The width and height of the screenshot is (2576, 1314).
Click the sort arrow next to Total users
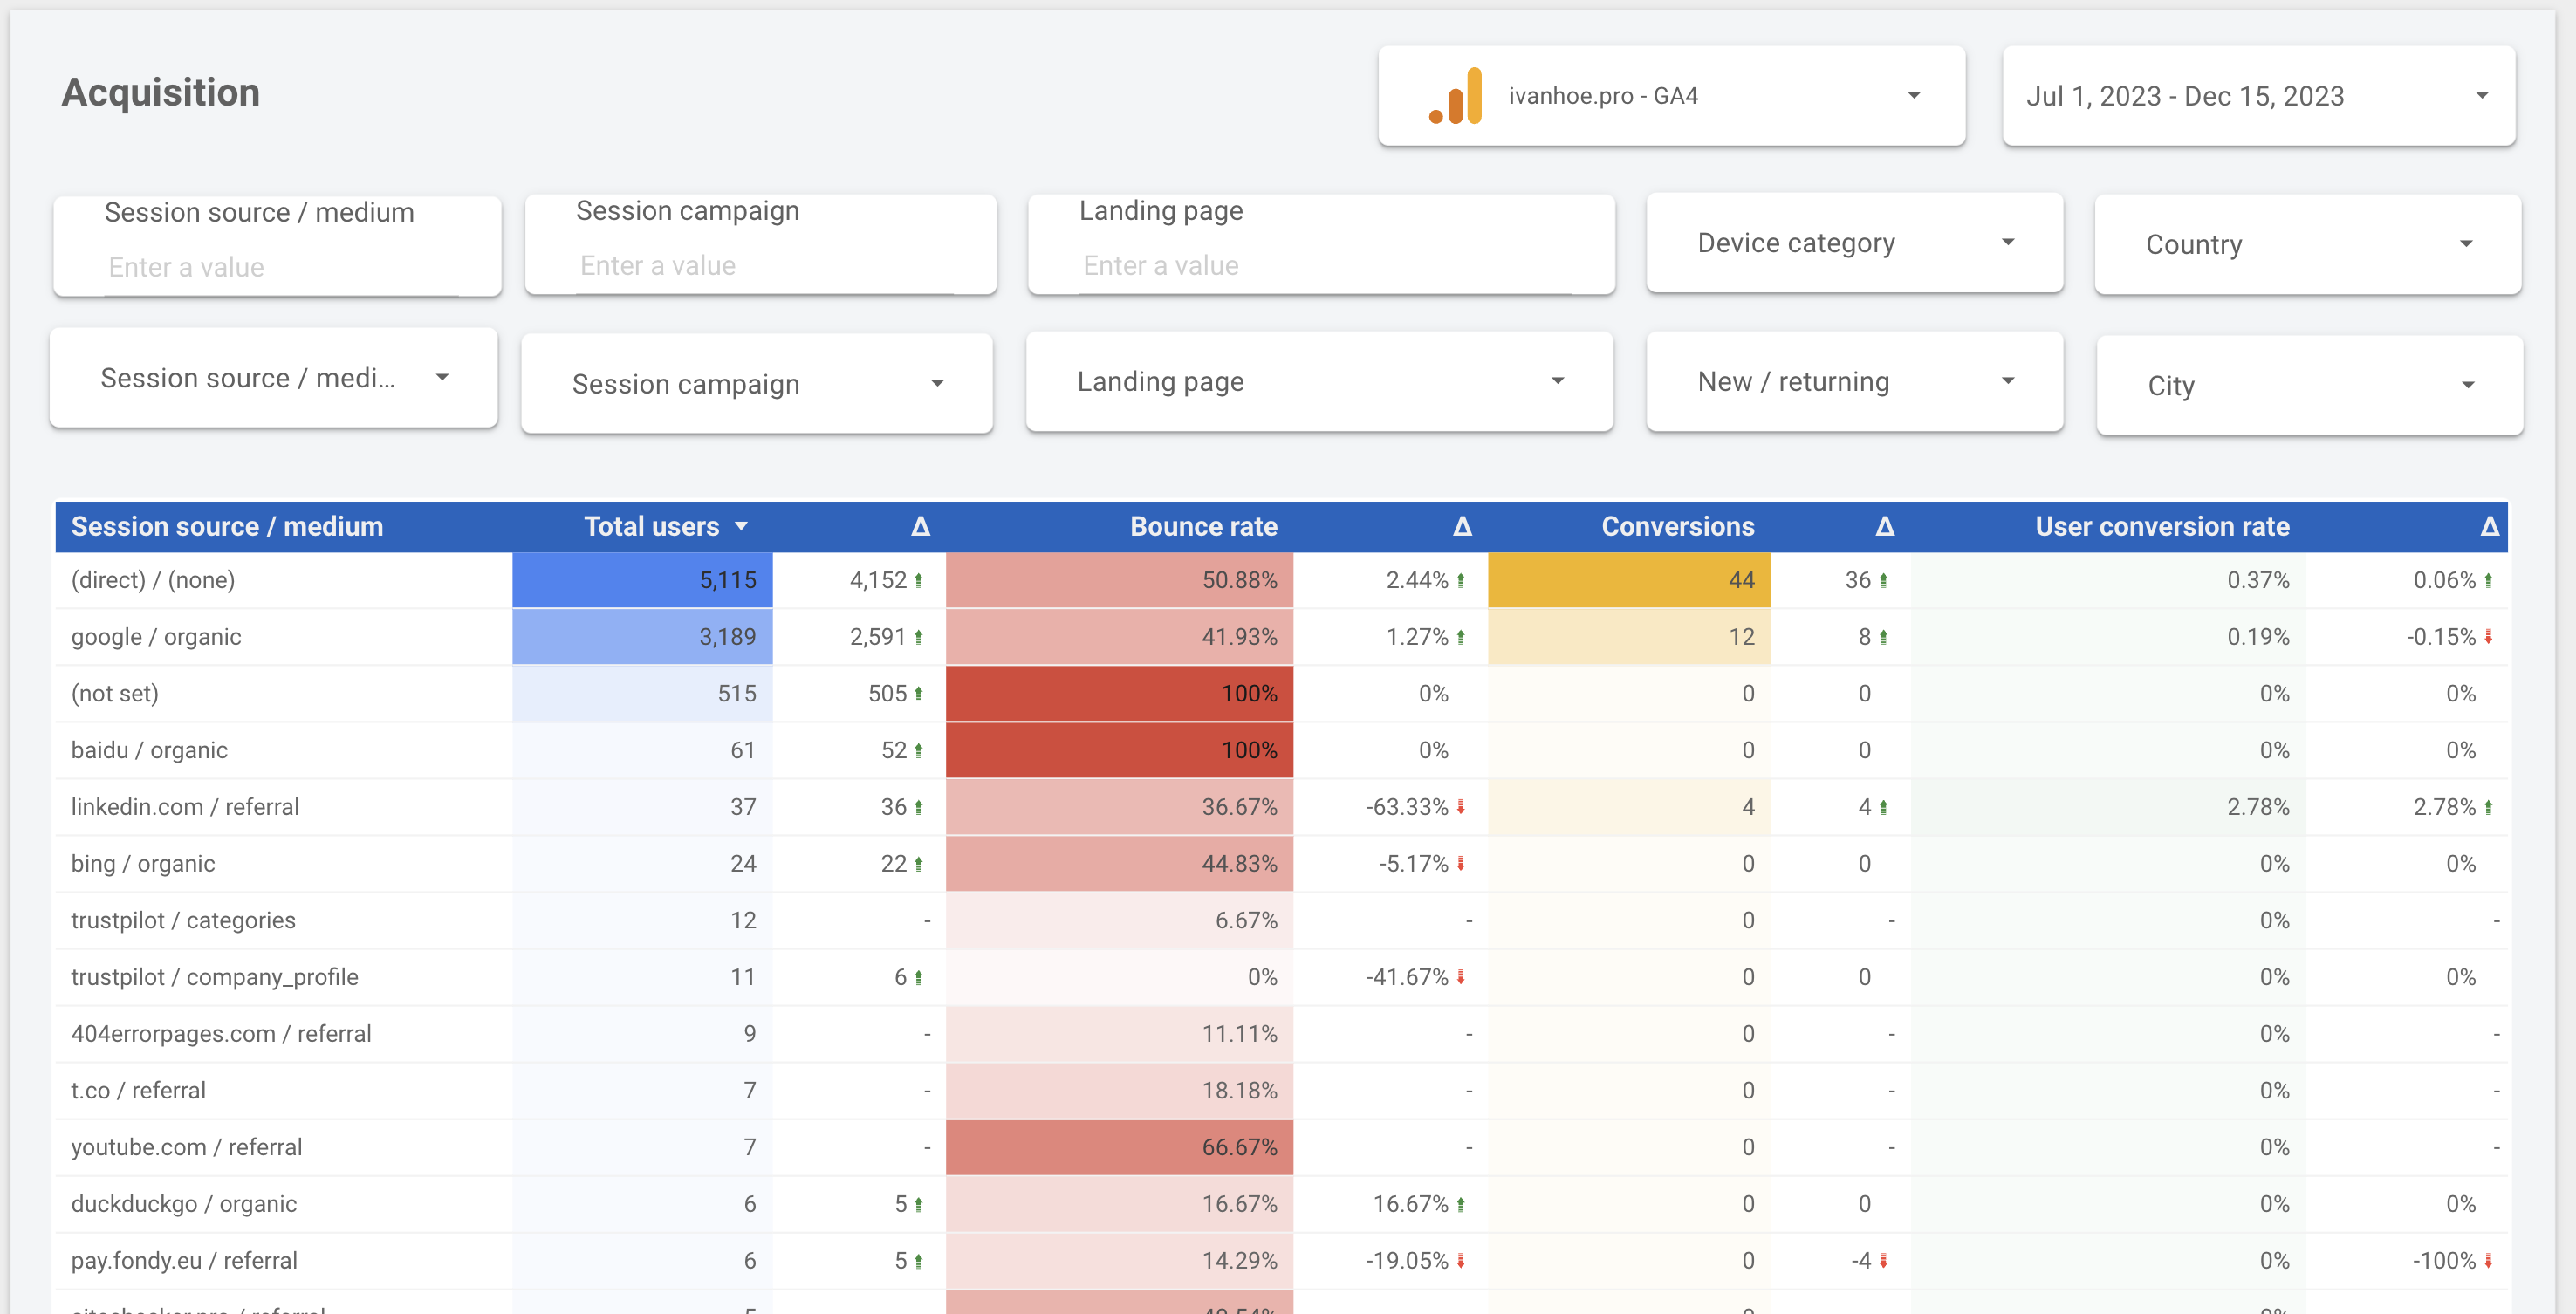(x=741, y=527)
